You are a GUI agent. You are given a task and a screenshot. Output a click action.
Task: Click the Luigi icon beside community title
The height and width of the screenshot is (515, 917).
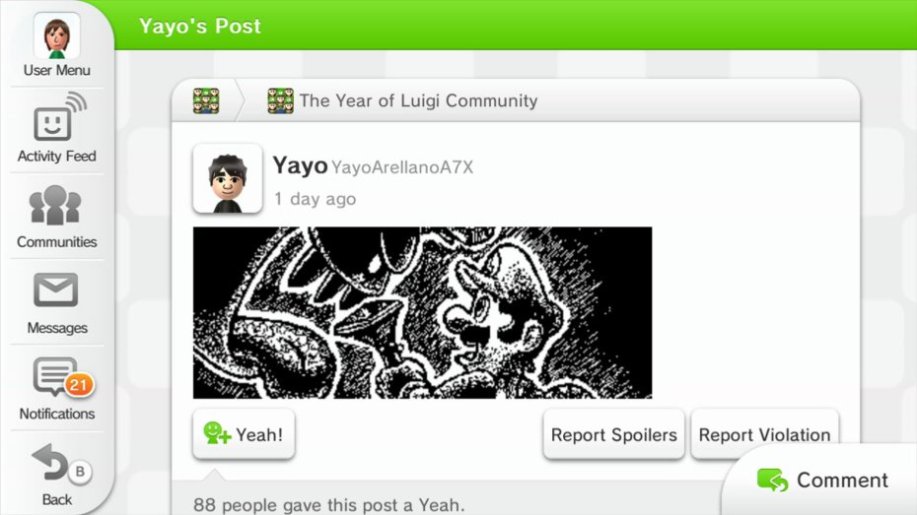[280, 101]
